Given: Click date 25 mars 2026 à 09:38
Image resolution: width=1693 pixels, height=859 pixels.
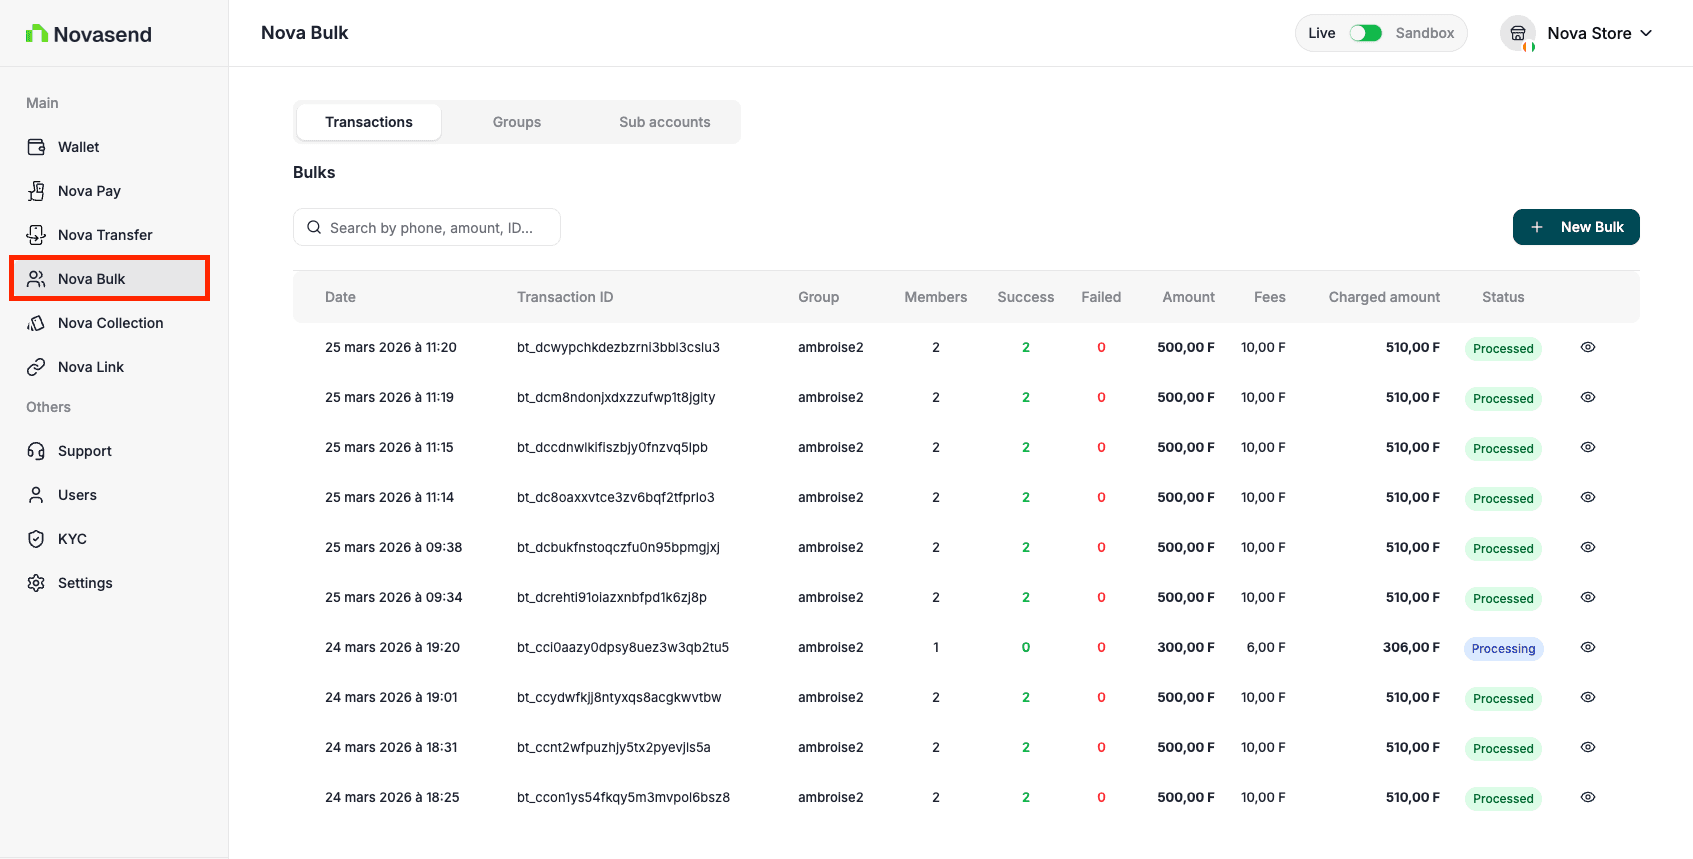Looking at the screenshot, I should [393, 547].
